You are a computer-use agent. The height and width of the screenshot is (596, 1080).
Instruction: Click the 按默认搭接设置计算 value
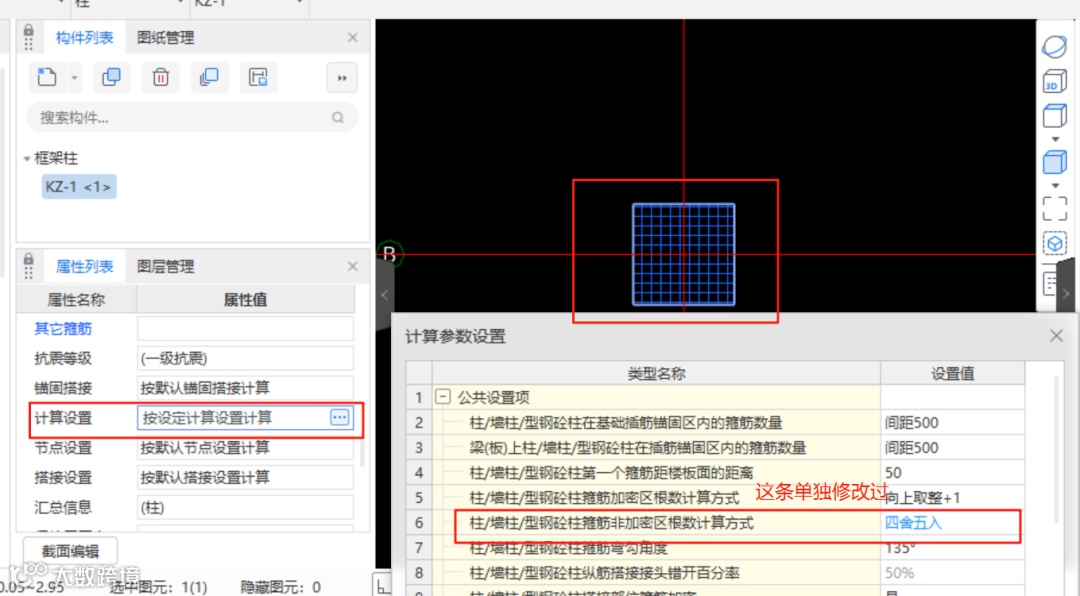pyautogui.click(x=245, y=477)
